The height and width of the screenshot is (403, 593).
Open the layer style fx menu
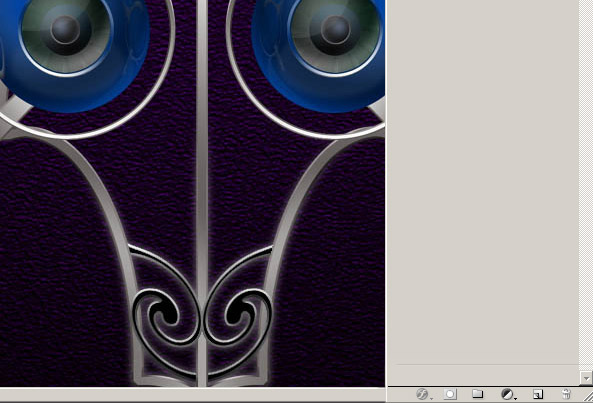422,394
